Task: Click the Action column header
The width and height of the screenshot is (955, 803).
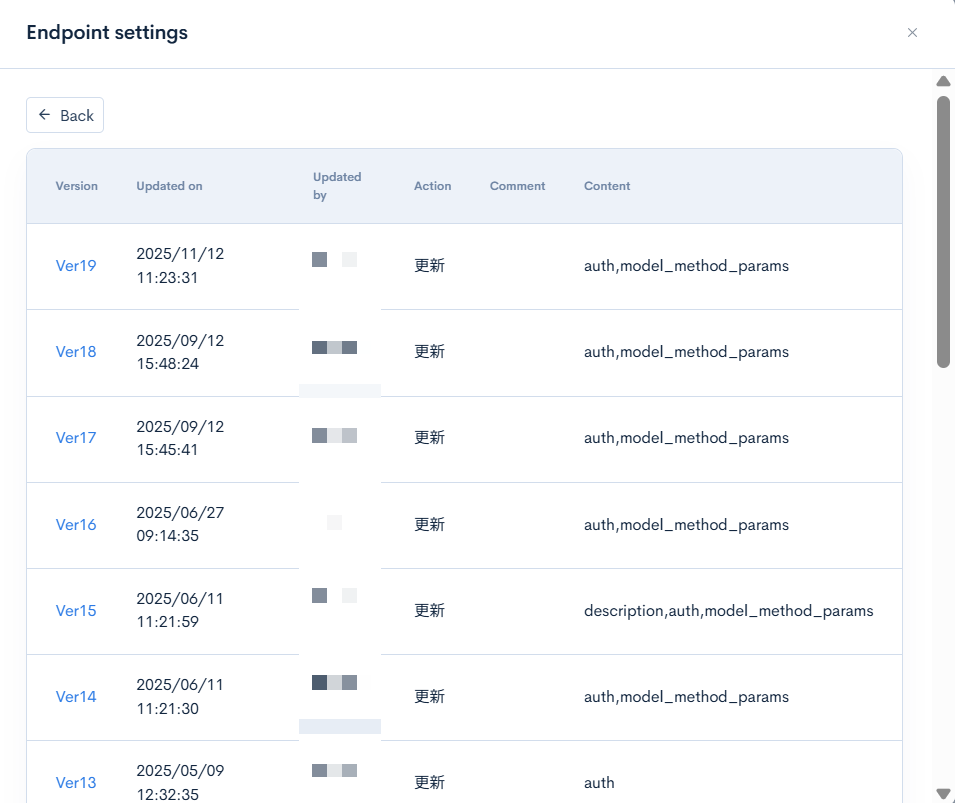Action: tap(432, 186)
